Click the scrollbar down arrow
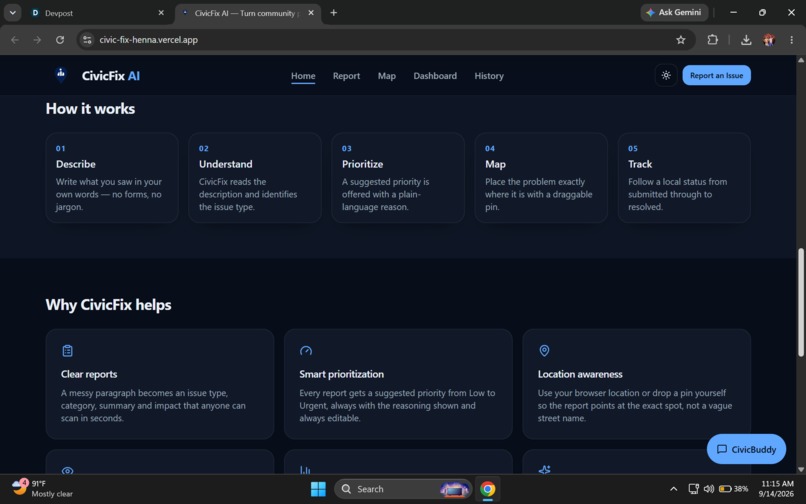Viewport: 806px width, 504px height. pyautogui.click(x=800, y=469)
